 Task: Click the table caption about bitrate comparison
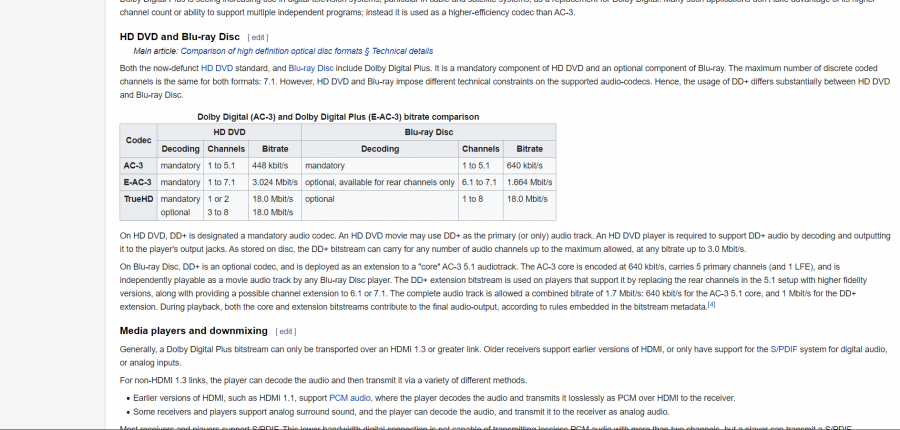coord(338,117)
